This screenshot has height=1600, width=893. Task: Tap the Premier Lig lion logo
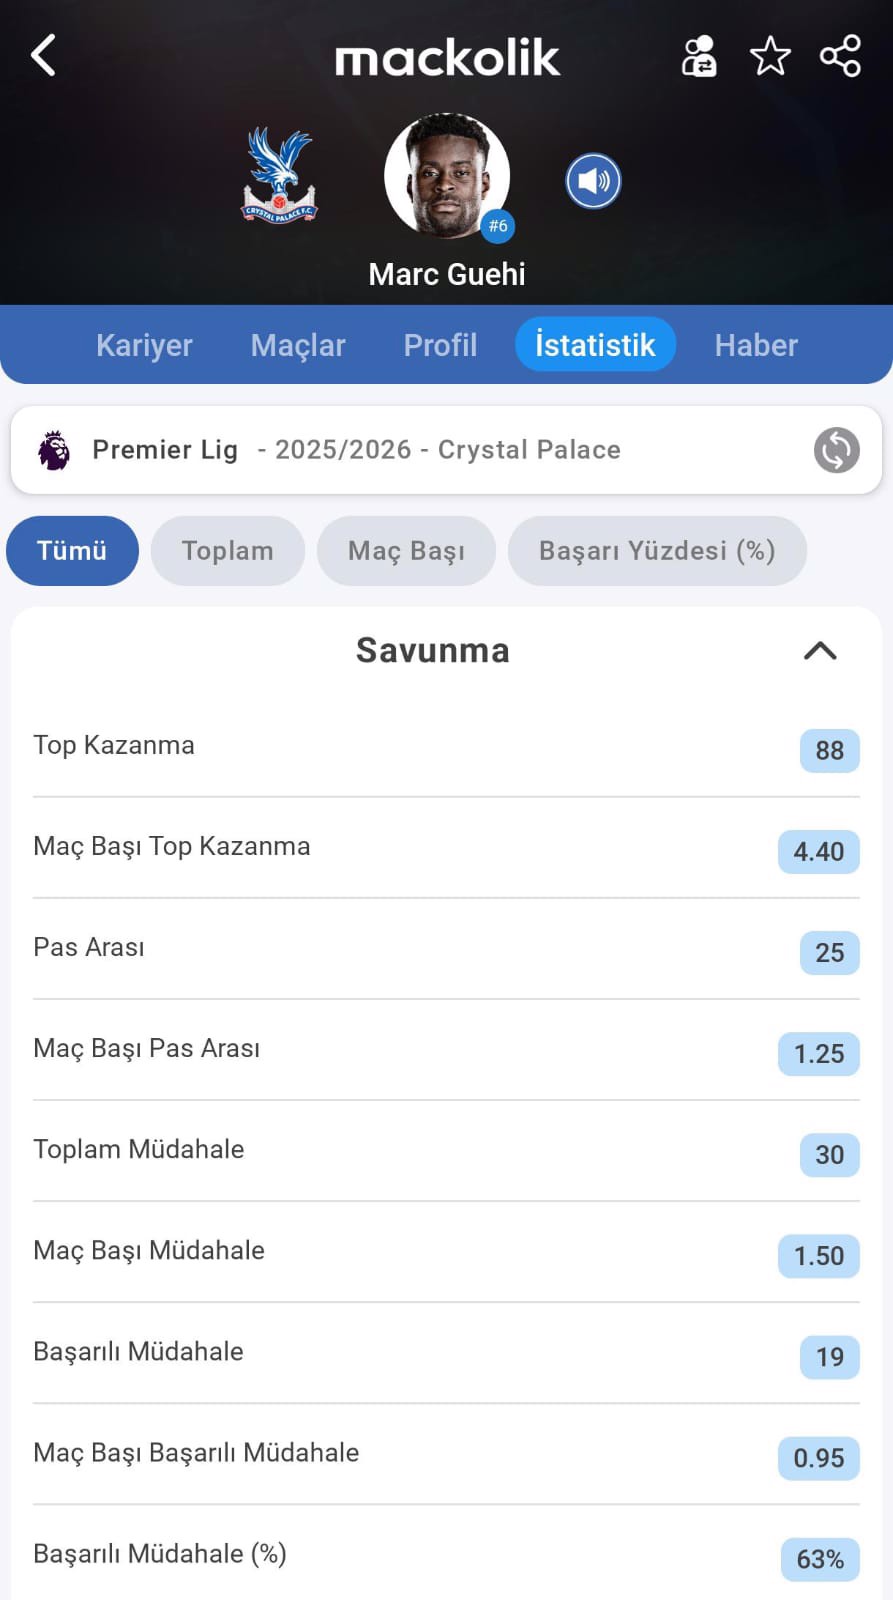click(x=54, y=450)
